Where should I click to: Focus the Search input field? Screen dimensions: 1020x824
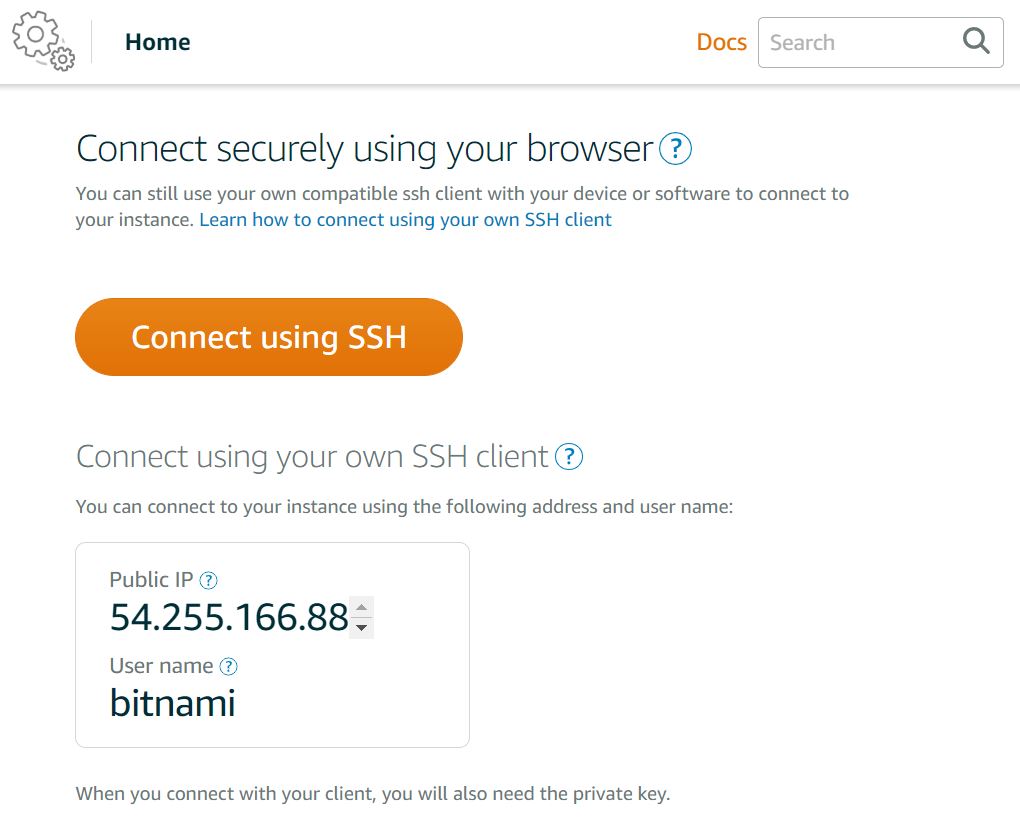(x=859, y=42)
